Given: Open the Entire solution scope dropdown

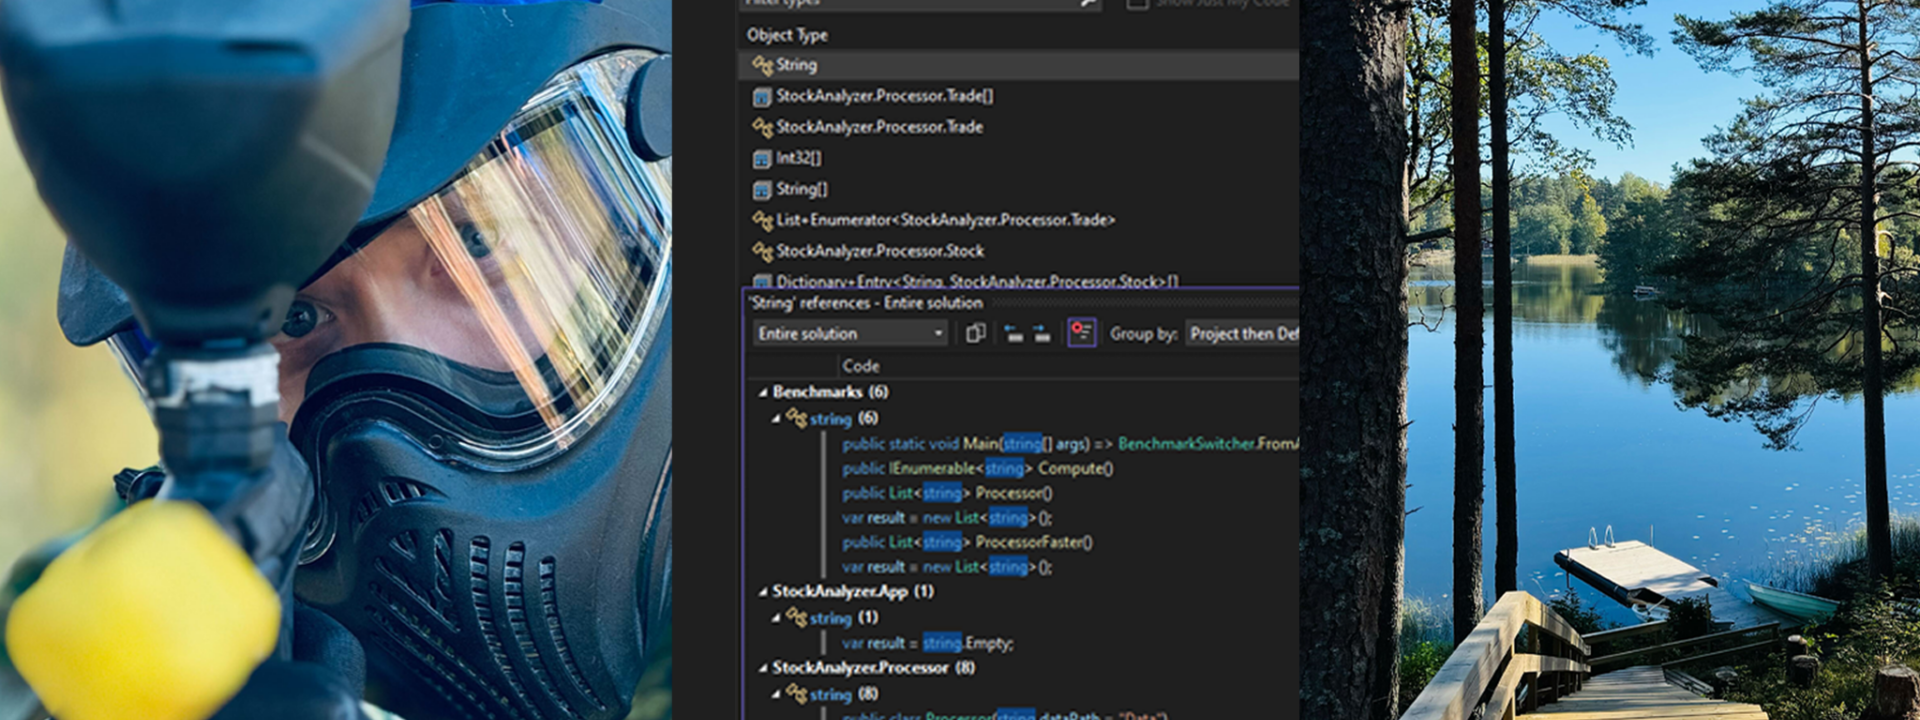Looking at the screenshot, I should click(849, 334).
